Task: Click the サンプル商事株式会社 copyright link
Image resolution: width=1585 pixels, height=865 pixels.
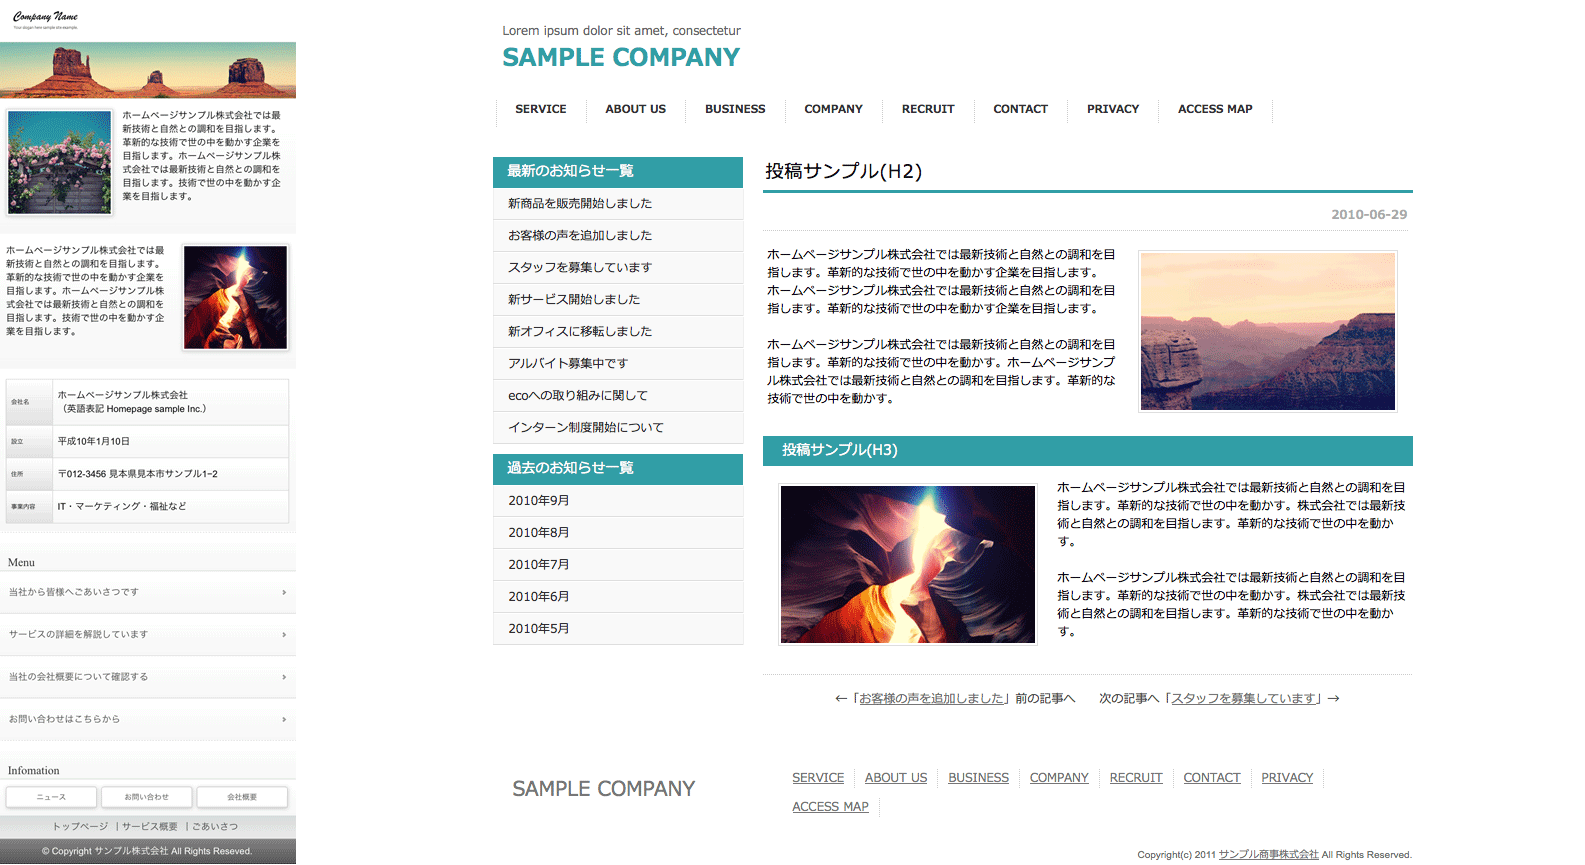Action: pos(1268,855)
